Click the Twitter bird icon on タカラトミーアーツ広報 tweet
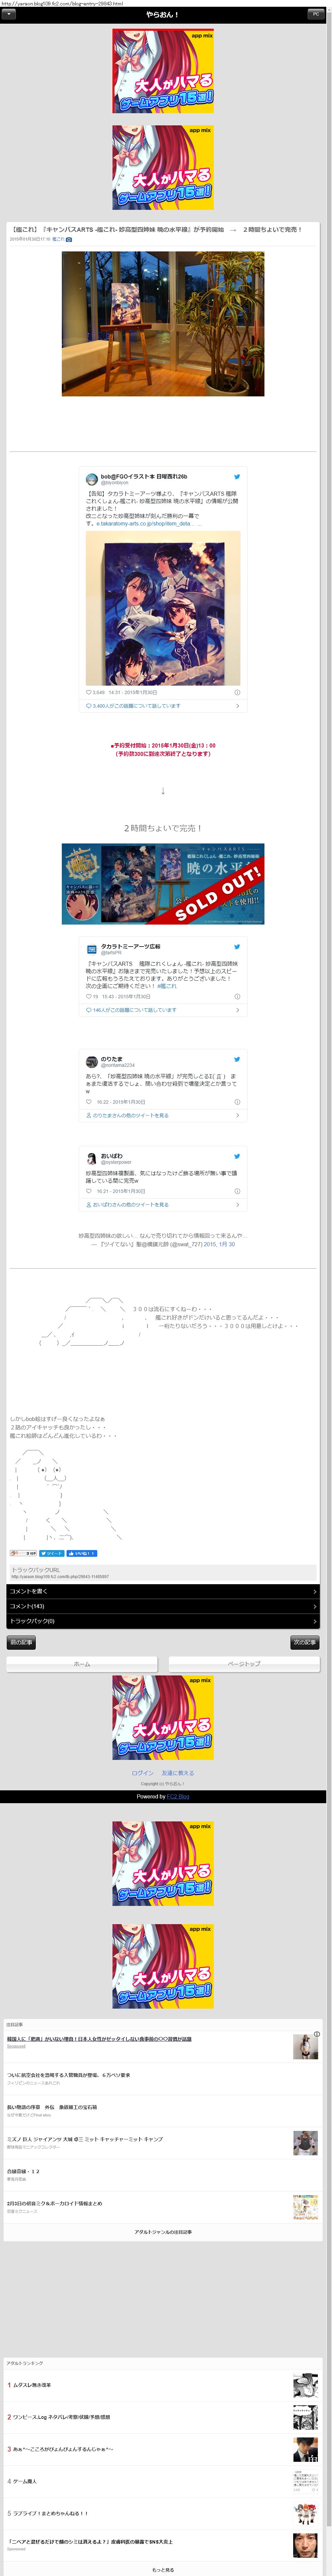The image size is (332, 2576). click(237, 946)
